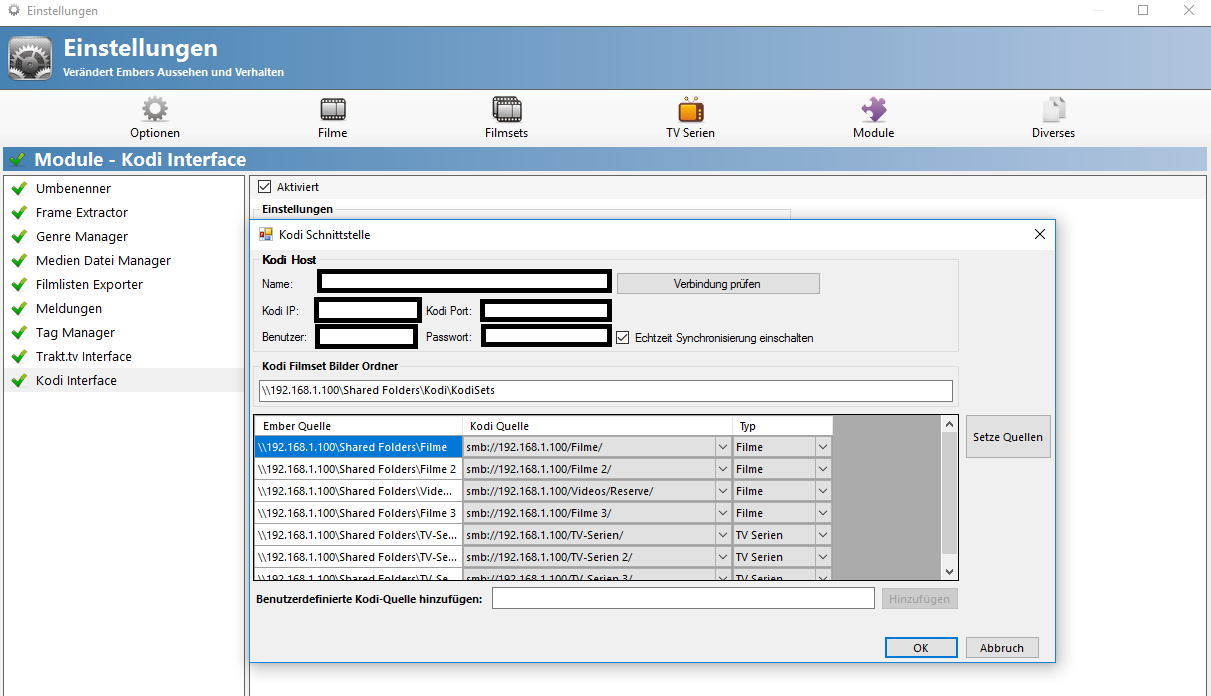Screen dimensions: 1211x696
Task: Open the Module puzzle-piece icon
Action: tap(874, 109)
